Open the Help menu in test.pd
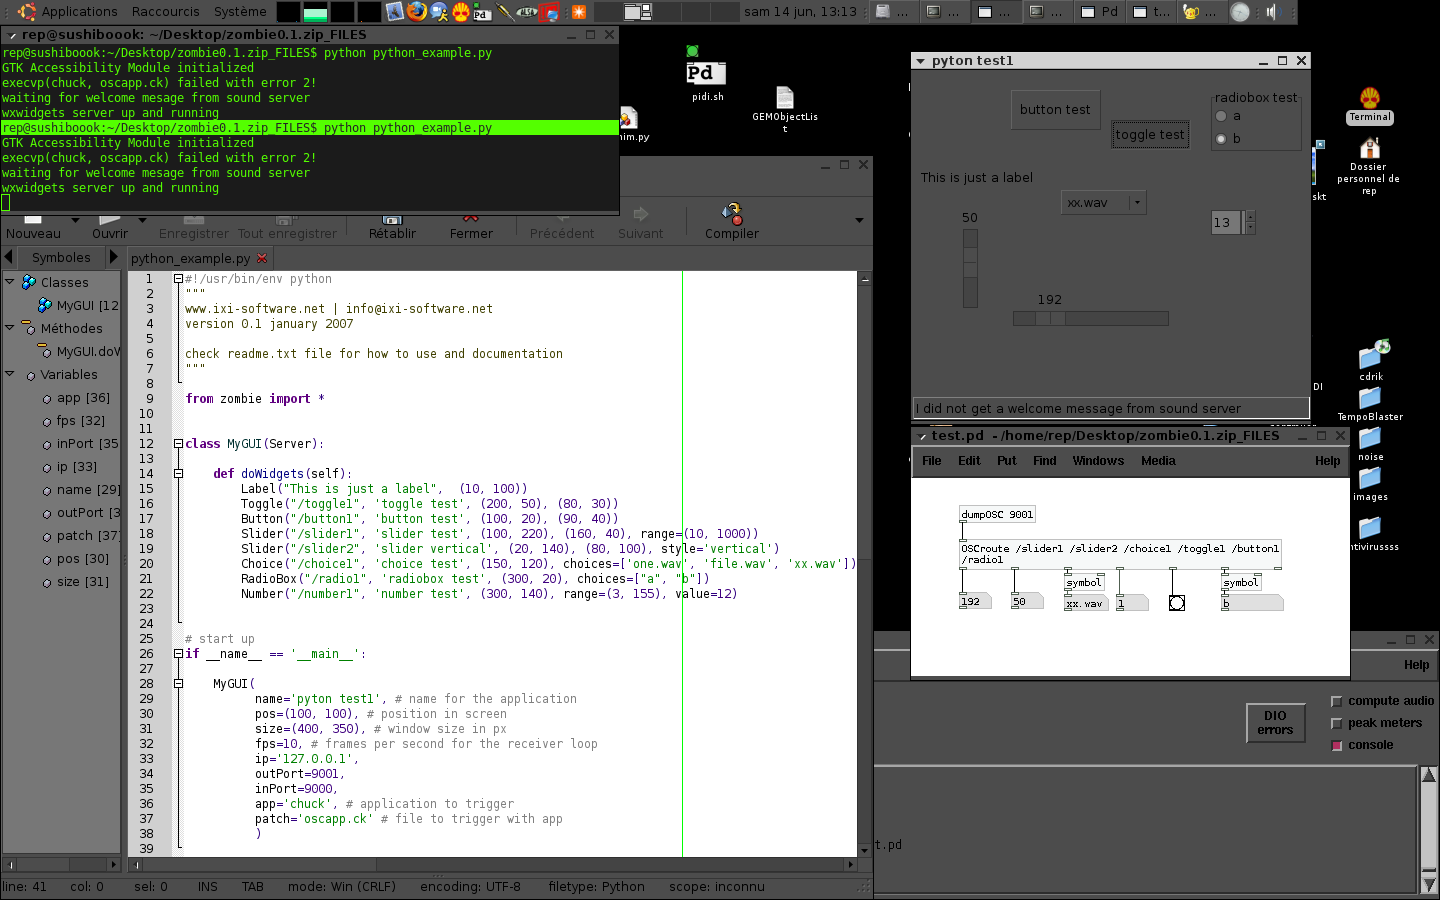 tap(1327, 461)
